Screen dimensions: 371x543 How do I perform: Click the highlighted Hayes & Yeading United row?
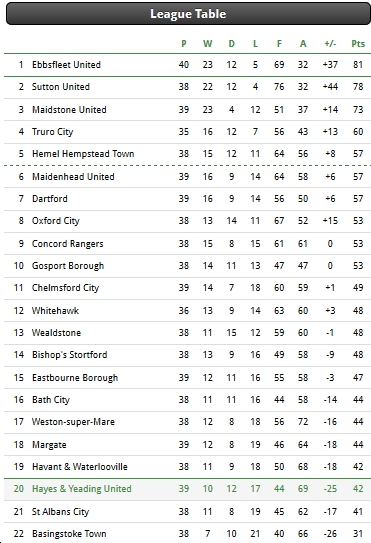187,489
